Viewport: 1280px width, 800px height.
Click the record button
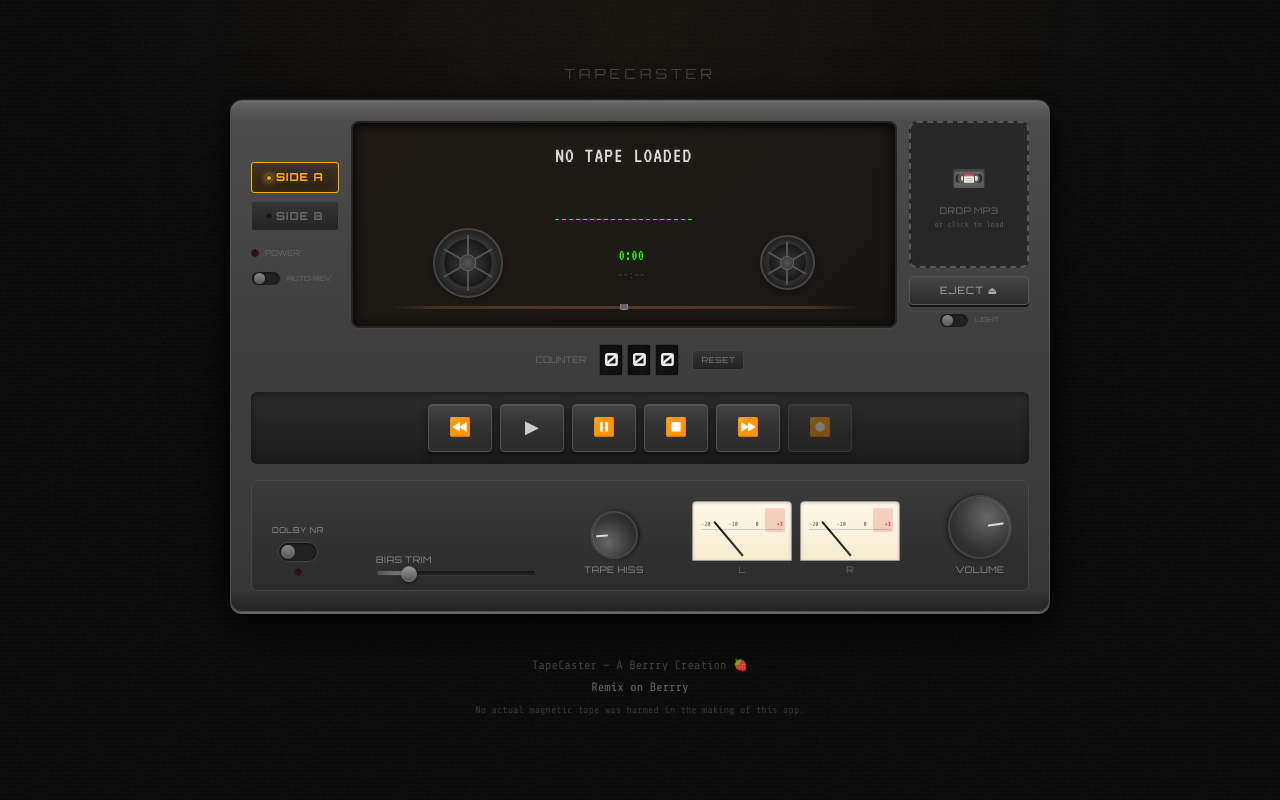[820, 428]
